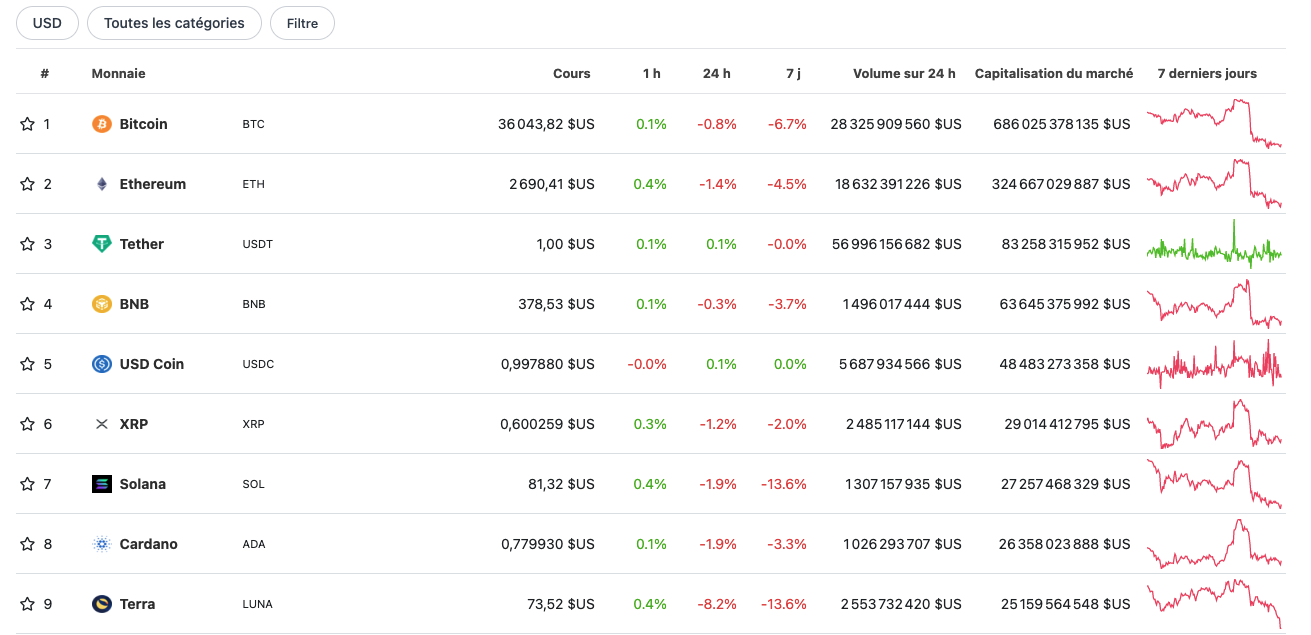Sort by Volume sur 24 h column
The height and width of the screenshot is (635, 1311).
[904, 73]
